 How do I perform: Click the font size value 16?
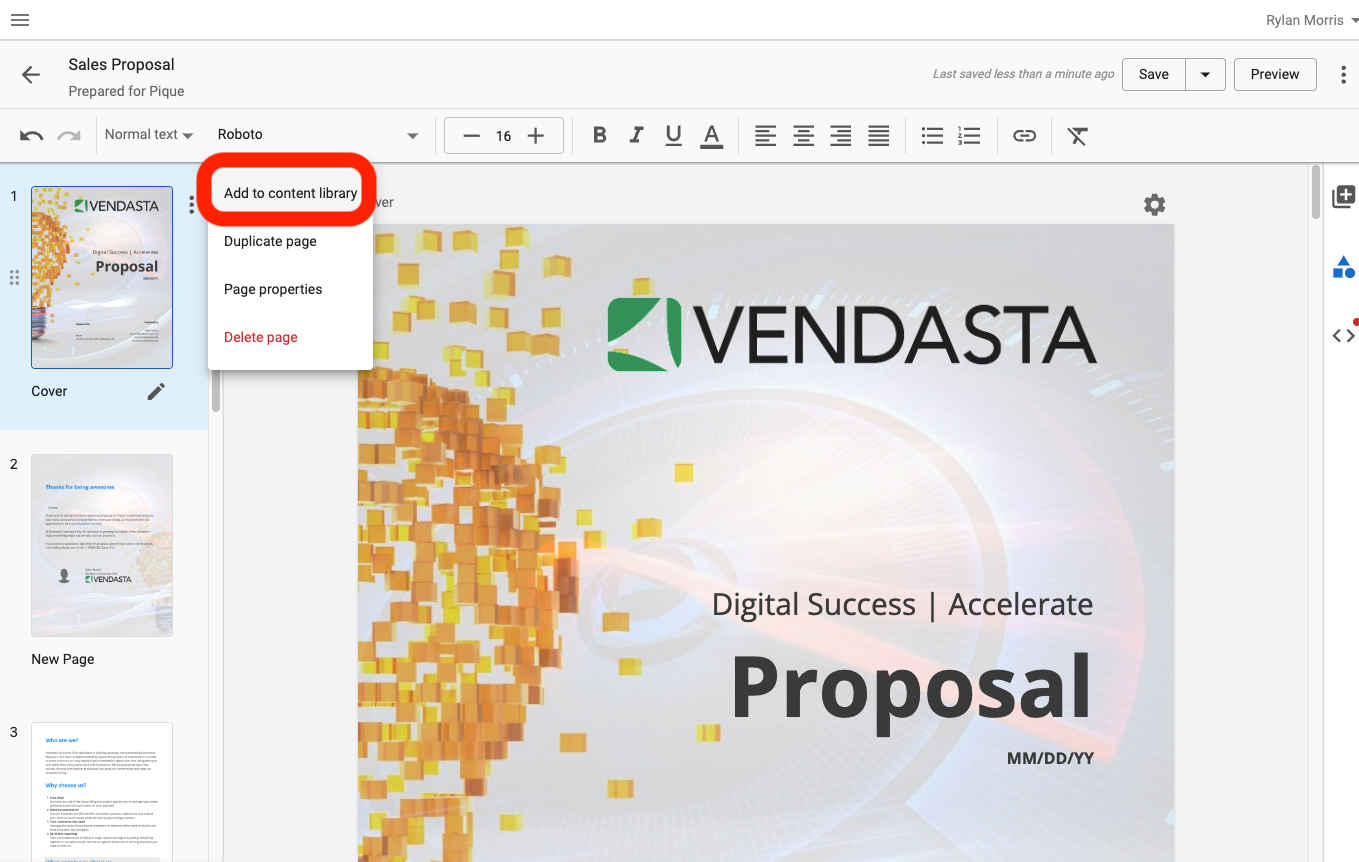coord(503,136)
